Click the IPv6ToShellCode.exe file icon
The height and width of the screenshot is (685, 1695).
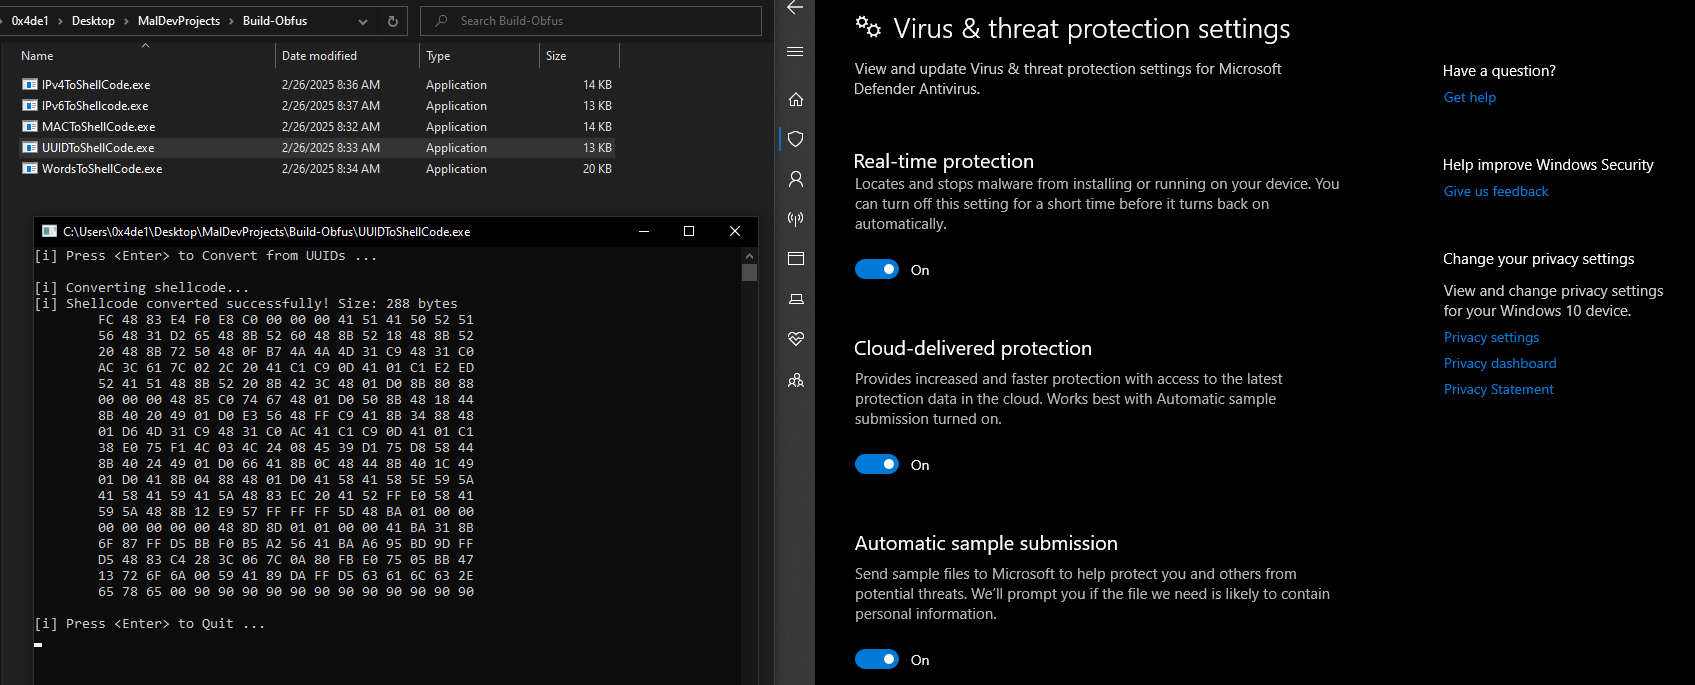(x=30, y=106)
